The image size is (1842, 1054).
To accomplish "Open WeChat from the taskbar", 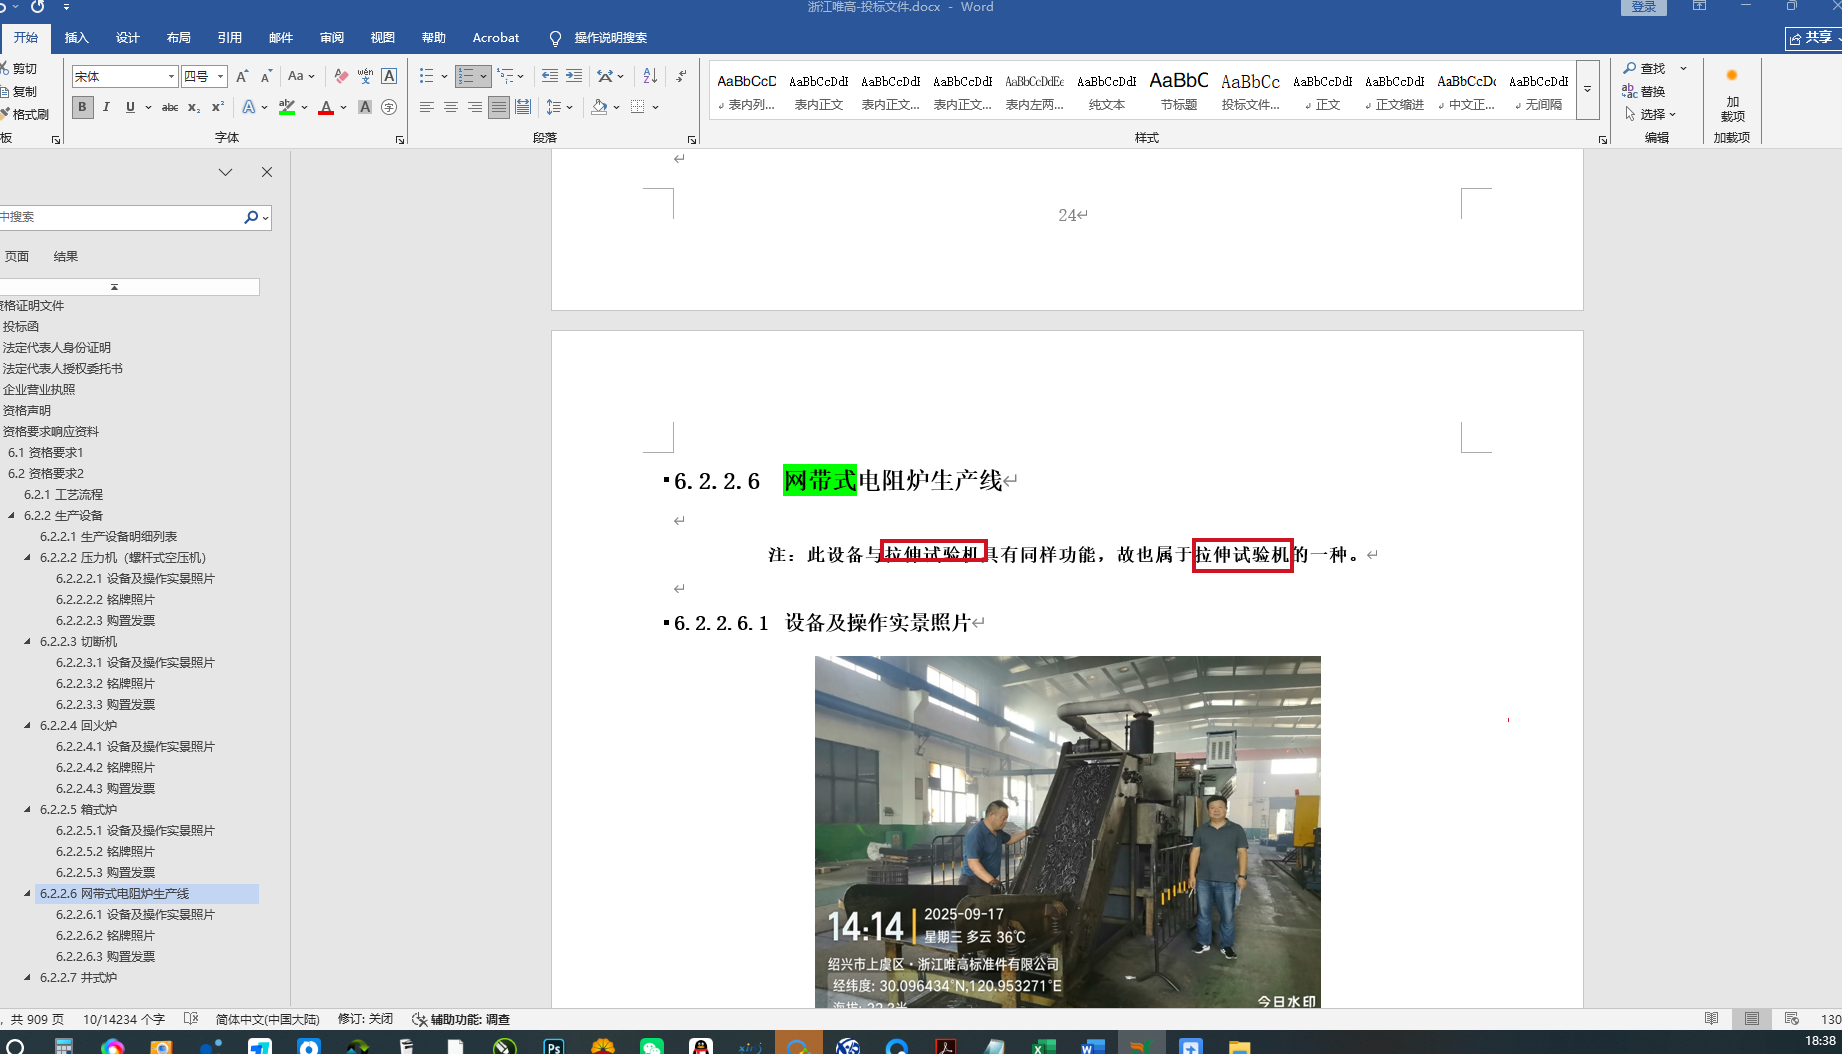I will pyautogui.click(x=652, y=1046).
